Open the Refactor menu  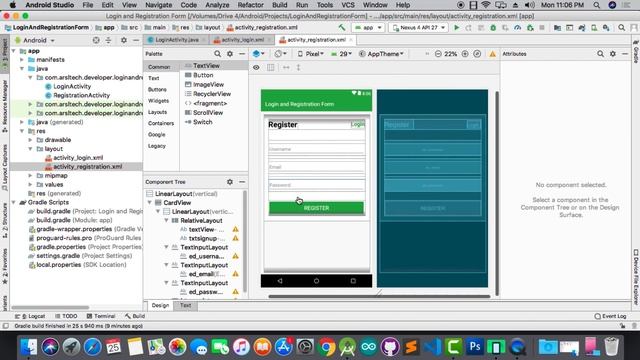click(250, 5)
